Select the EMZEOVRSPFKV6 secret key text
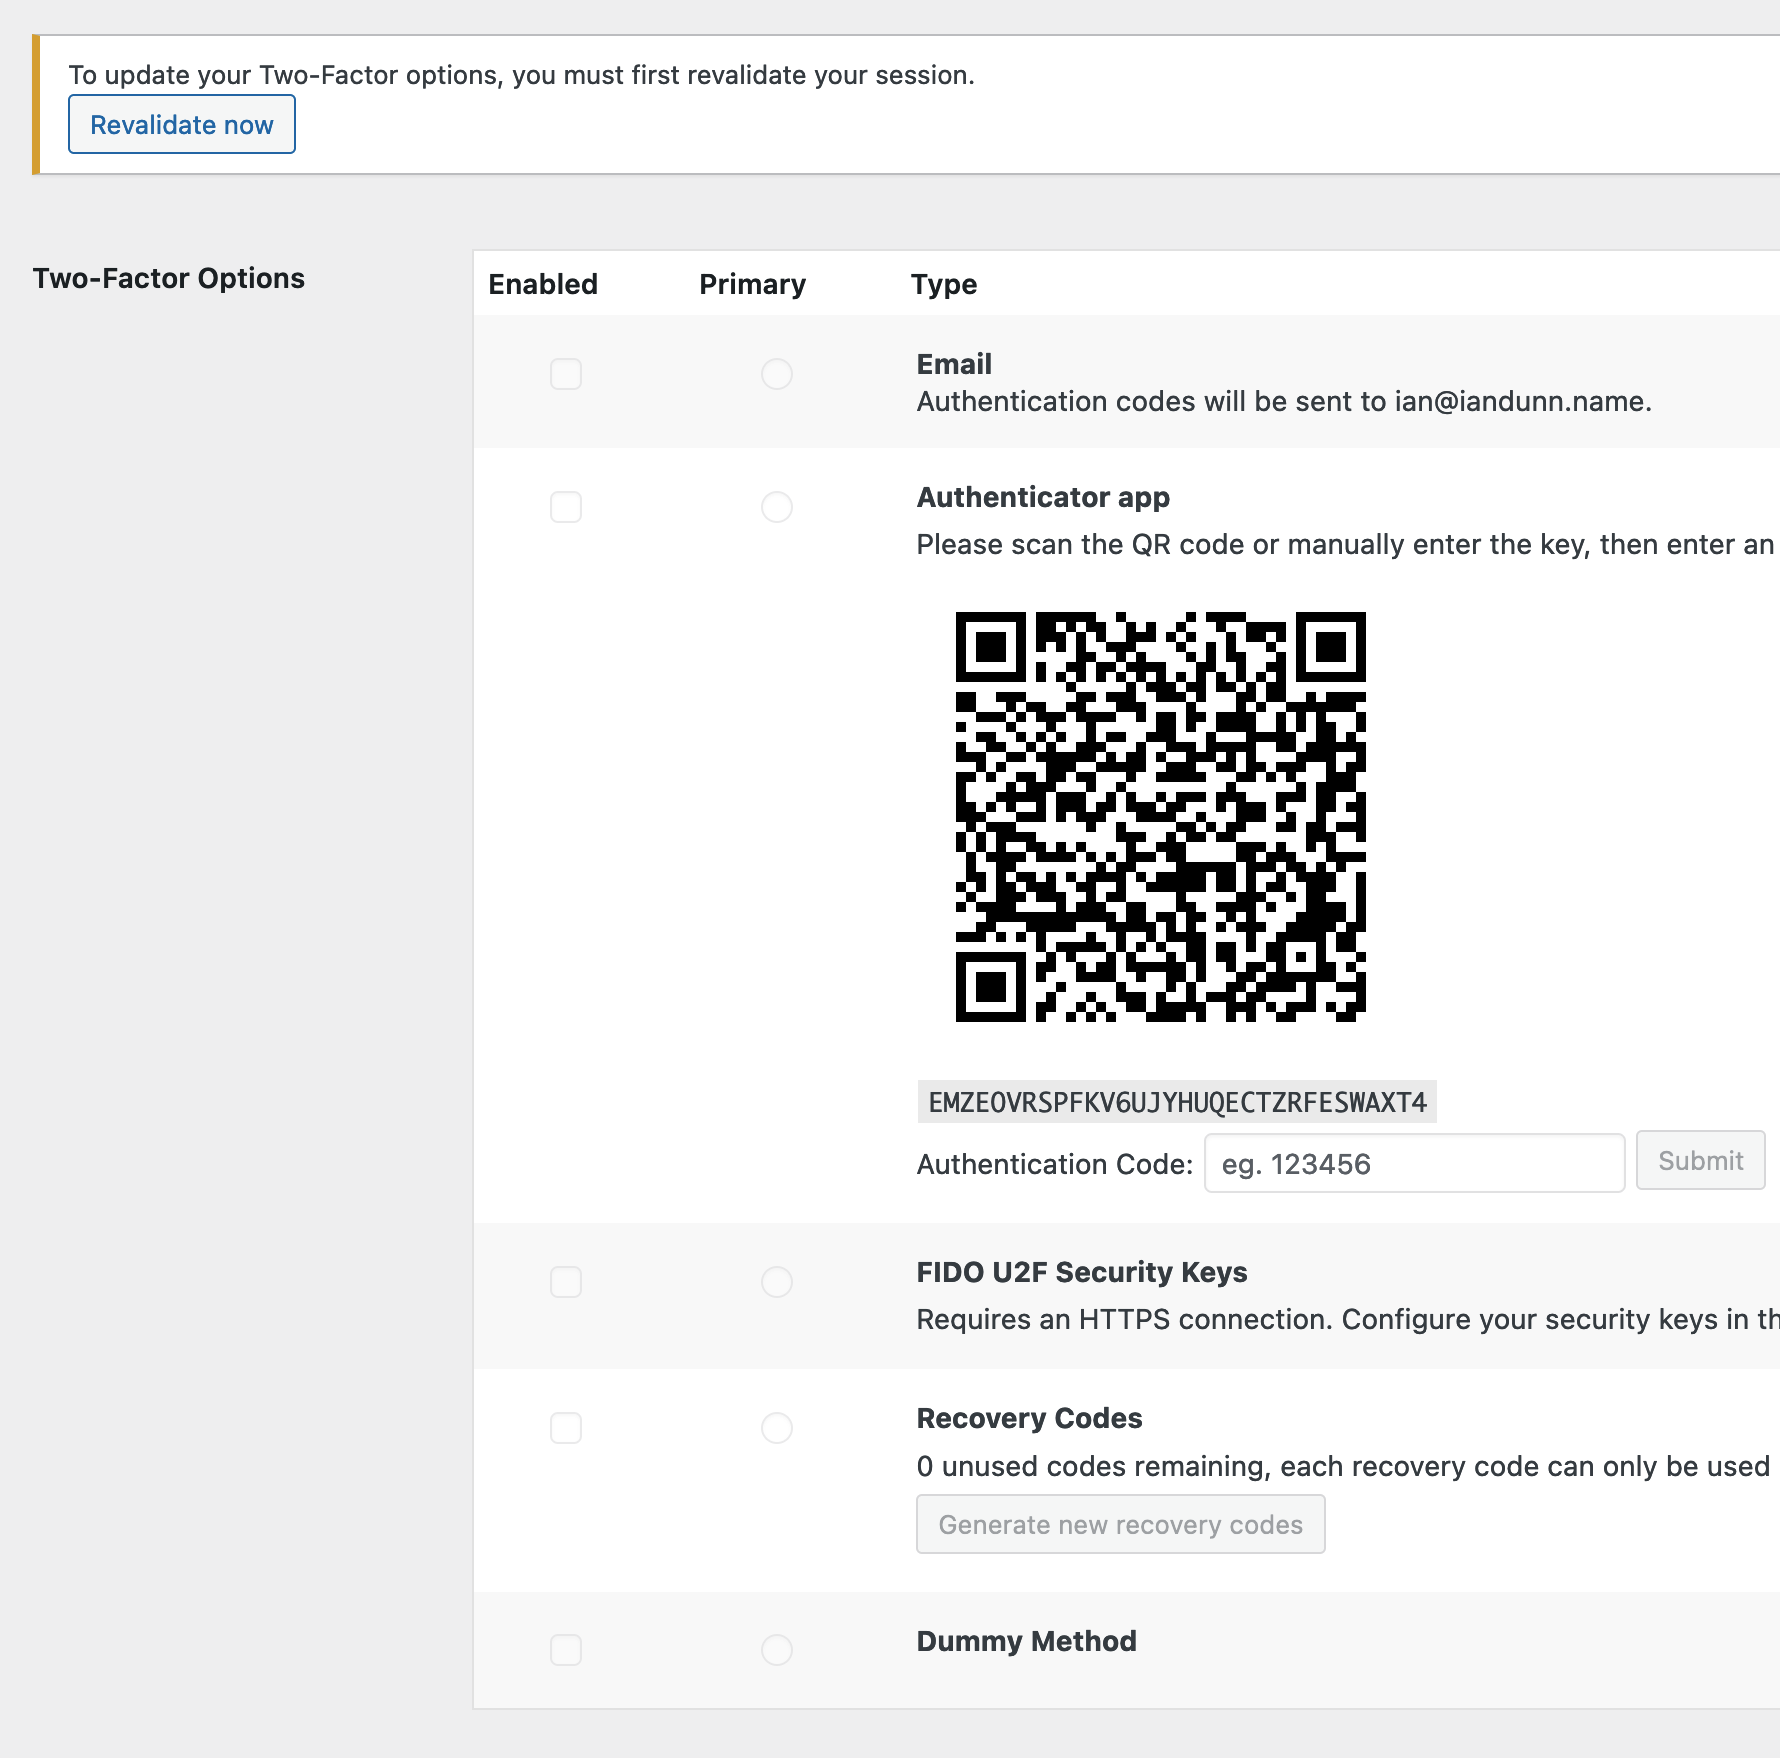 (1176, 1102)
